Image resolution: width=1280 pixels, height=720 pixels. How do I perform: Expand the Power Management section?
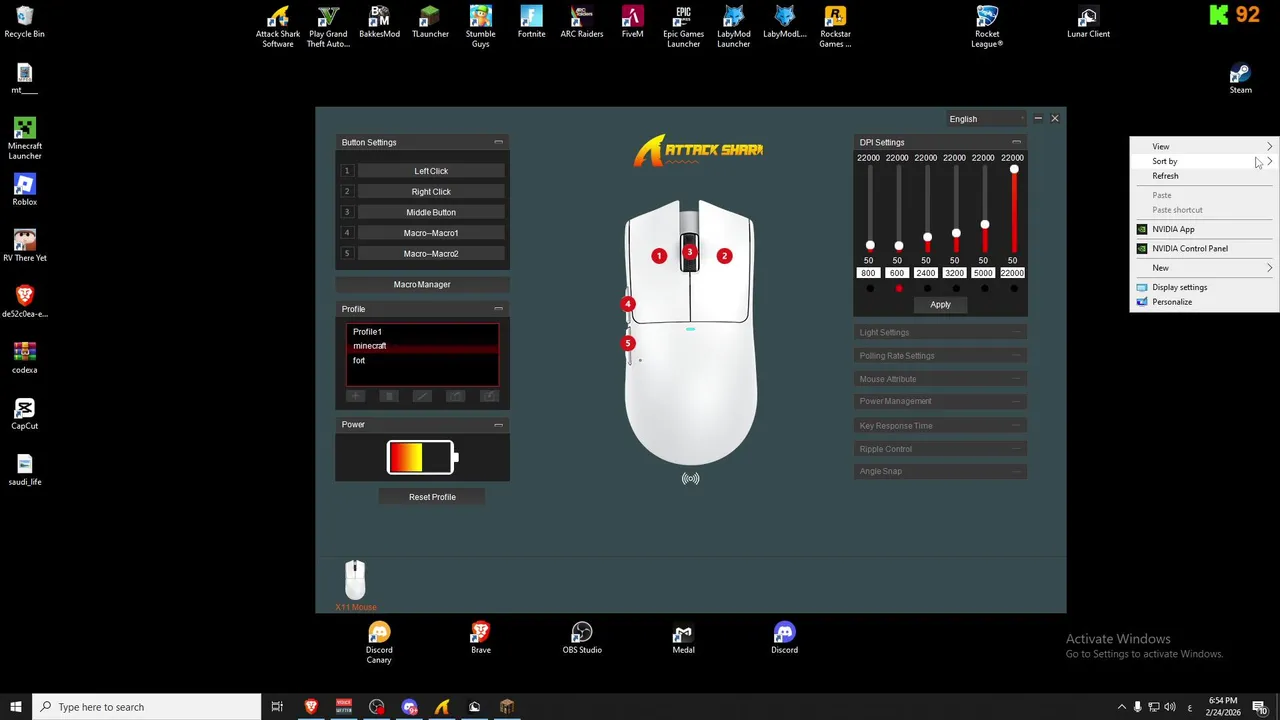point(940,401)
